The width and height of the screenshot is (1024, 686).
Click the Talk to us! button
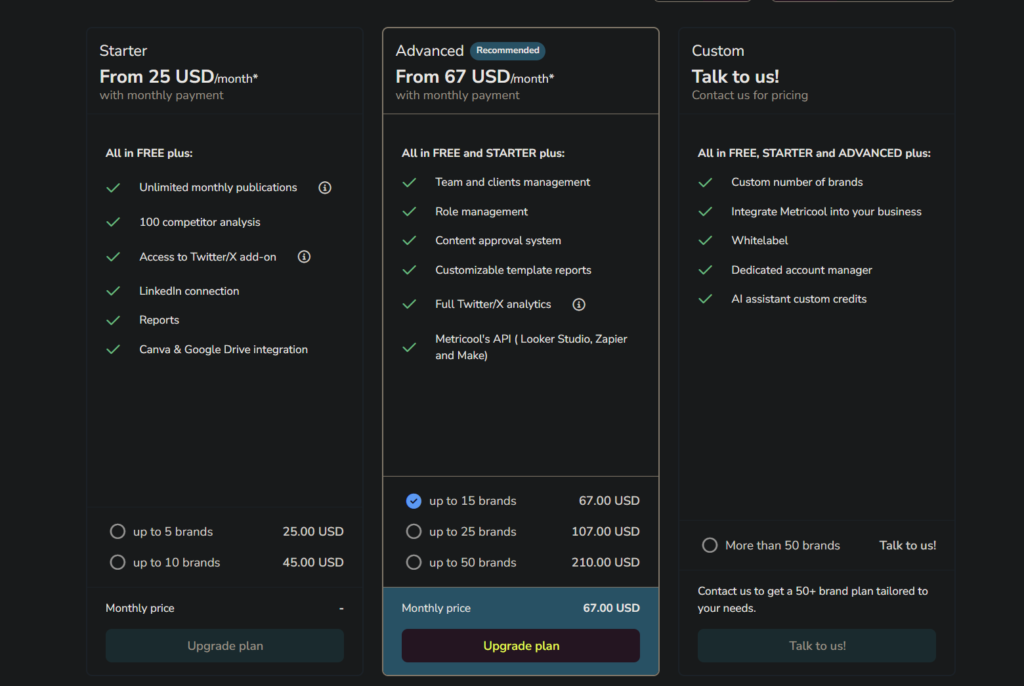(x=816, y=646)
